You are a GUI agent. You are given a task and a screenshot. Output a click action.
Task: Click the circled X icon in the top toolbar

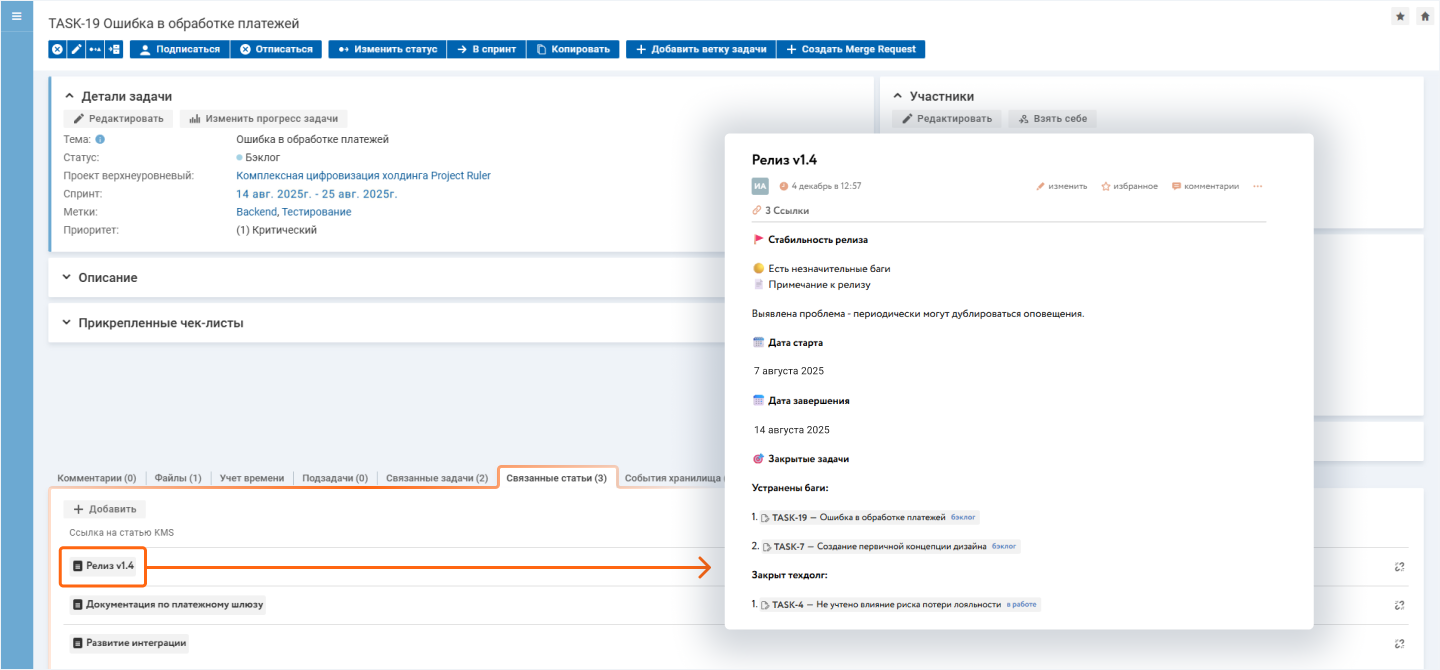pyautogui.click(x=57, y=49)
